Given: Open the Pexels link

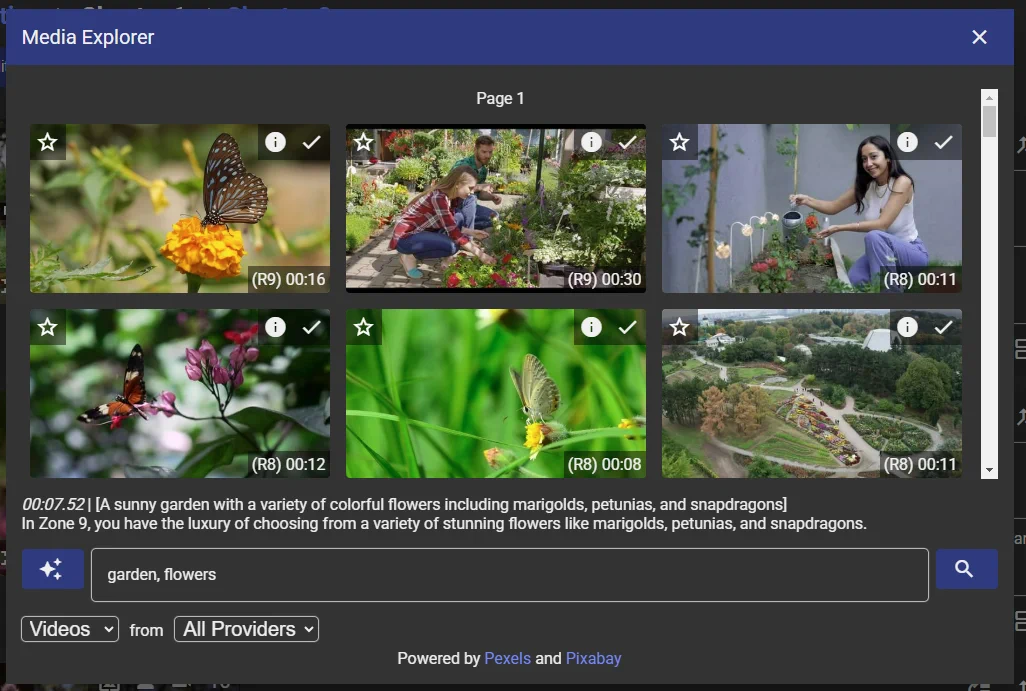Looking at the screenshot, I should (507, 658).
